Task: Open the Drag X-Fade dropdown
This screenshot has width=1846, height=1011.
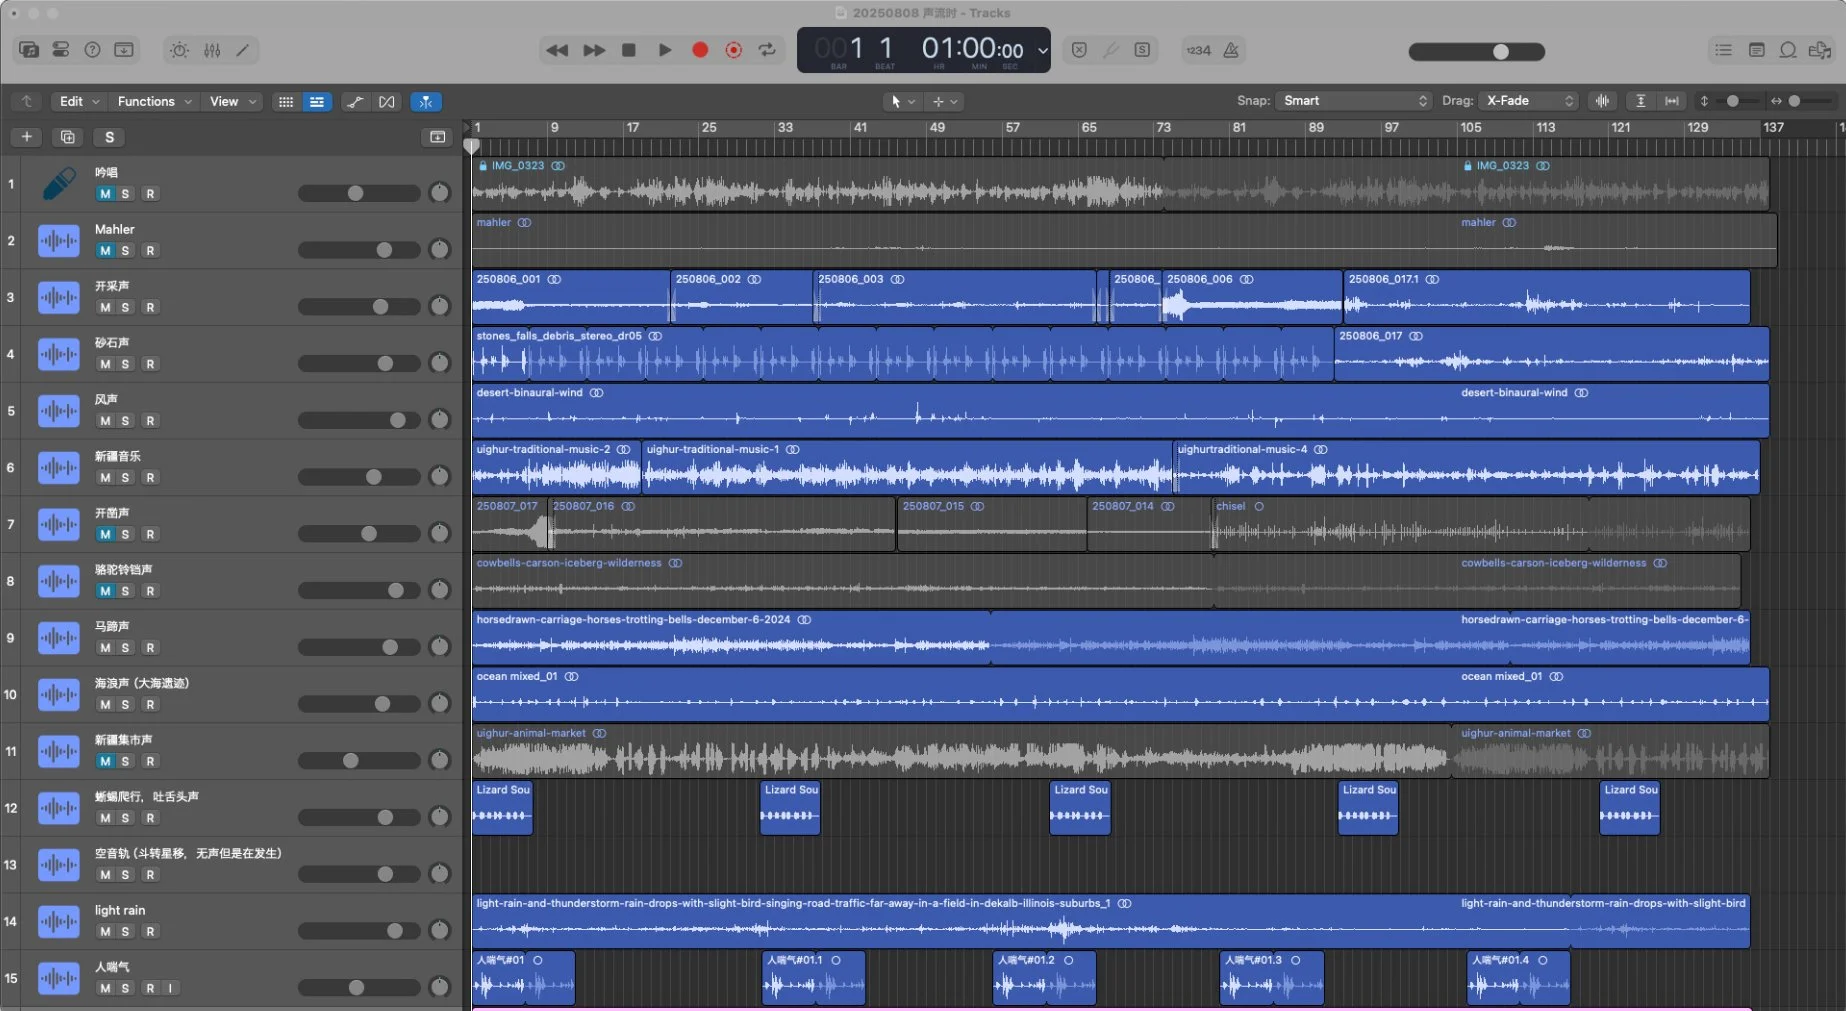Action: click(1530, 101)
